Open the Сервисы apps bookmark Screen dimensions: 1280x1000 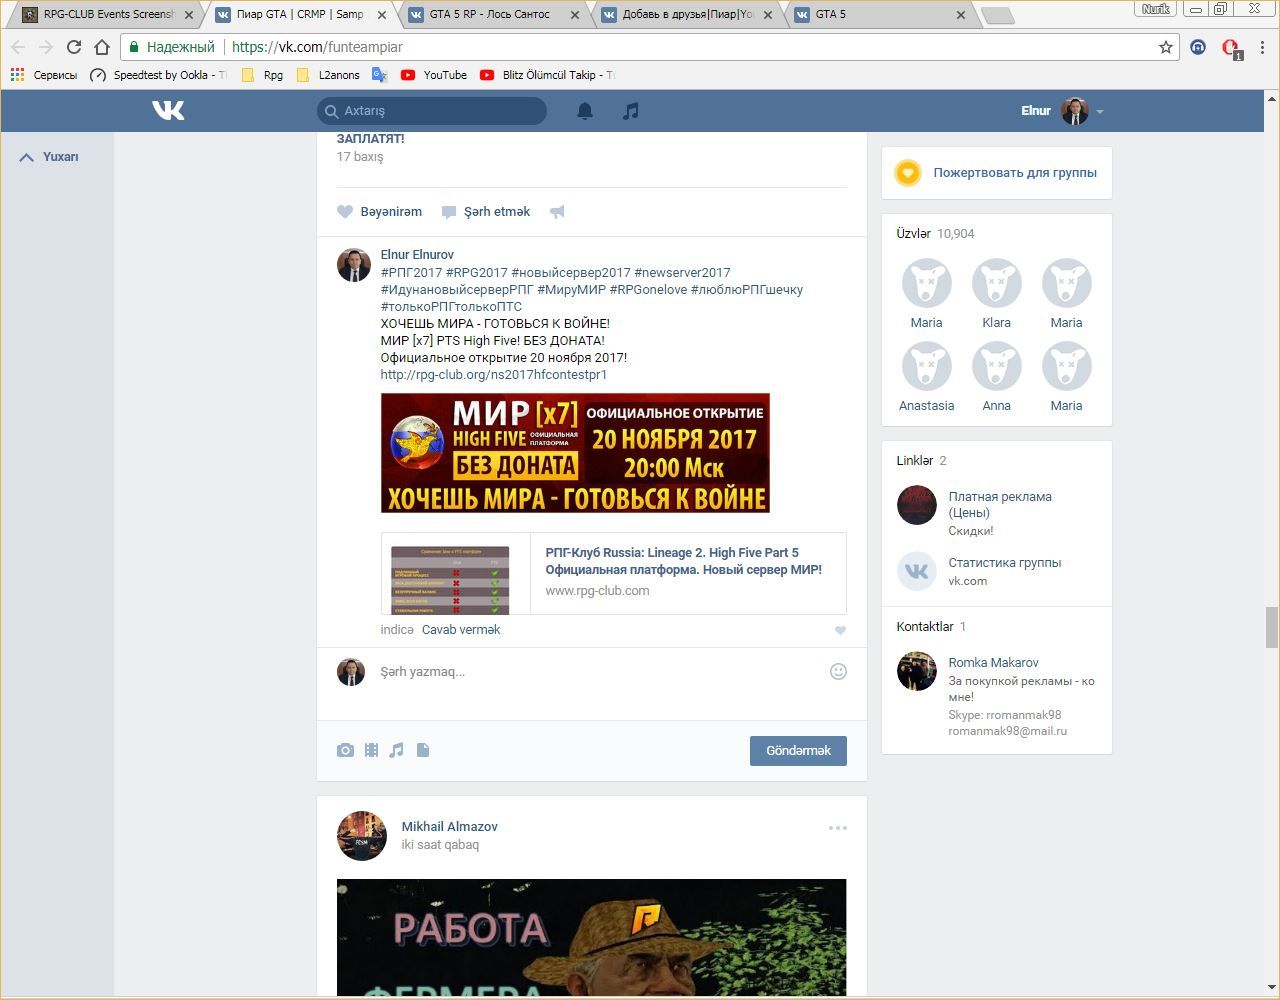point(43,75)
